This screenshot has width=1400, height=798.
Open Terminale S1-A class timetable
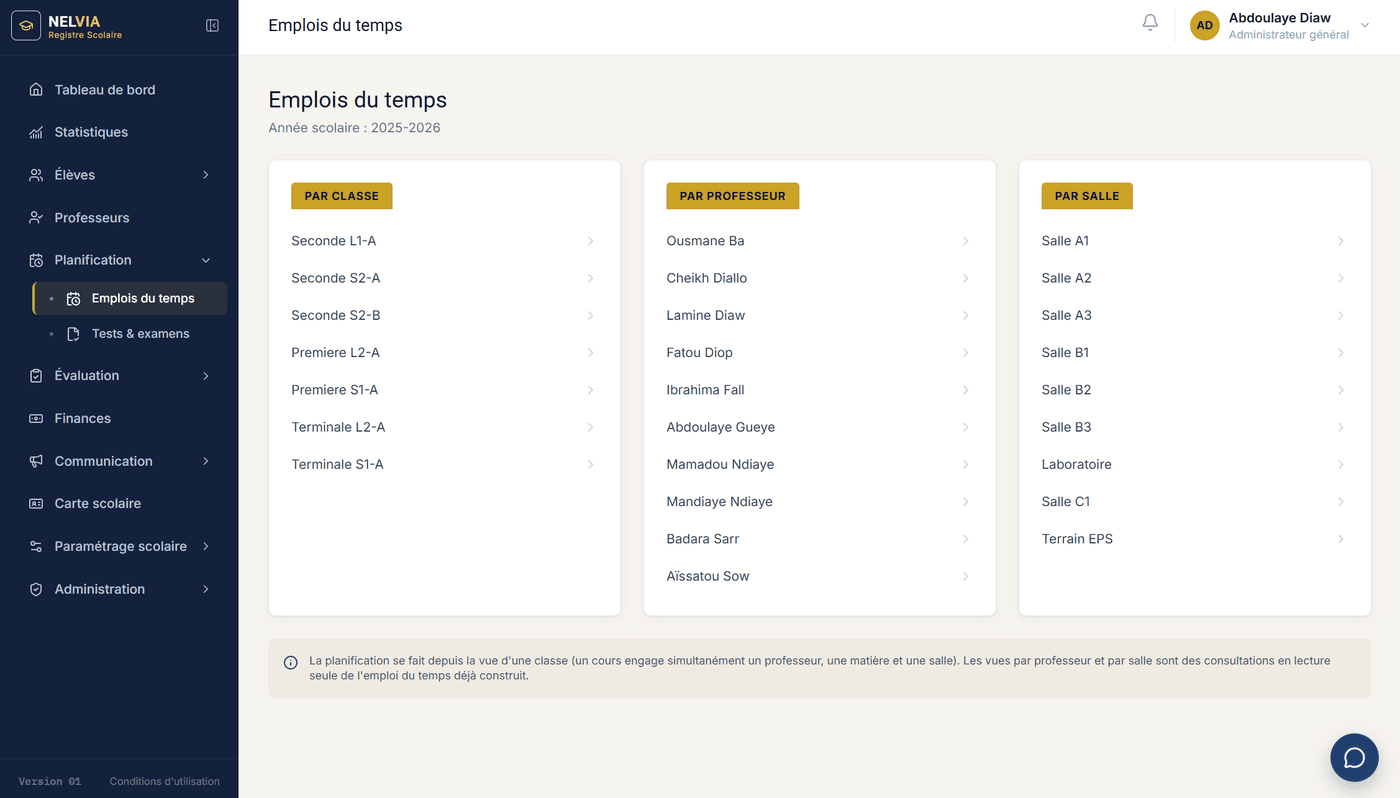pos(444,465)
